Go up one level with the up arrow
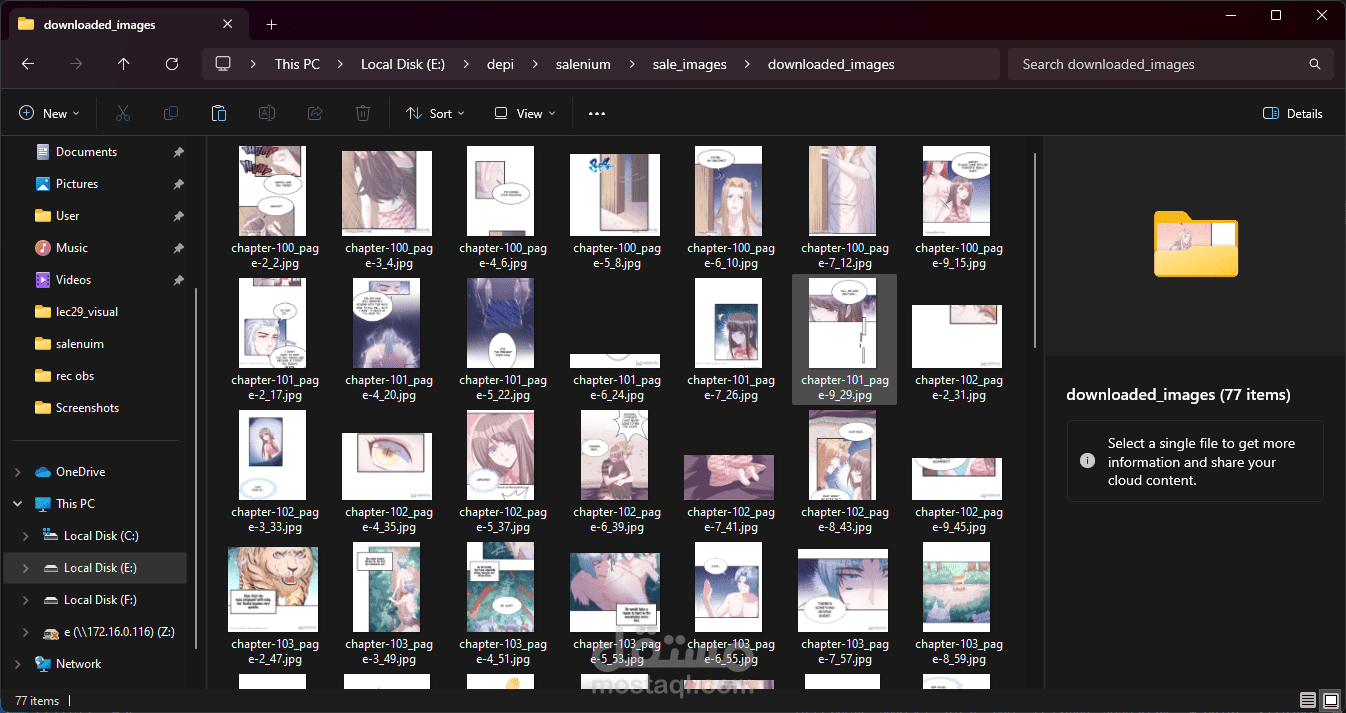This screenshot has width=1346, height=713. pyautogui.click(x=123, y=63)
